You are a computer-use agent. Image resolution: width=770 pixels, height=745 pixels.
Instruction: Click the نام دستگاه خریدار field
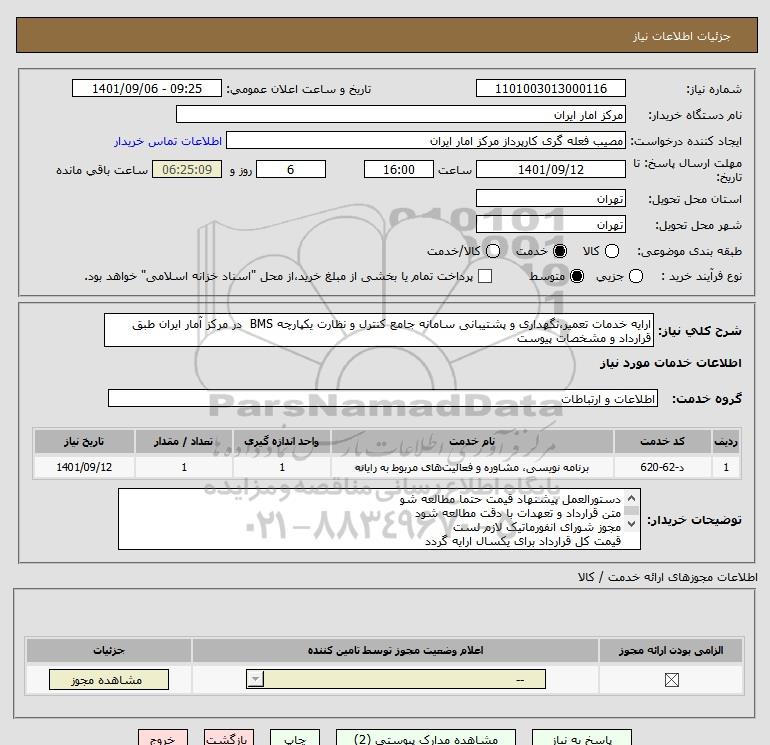point(401,114)
